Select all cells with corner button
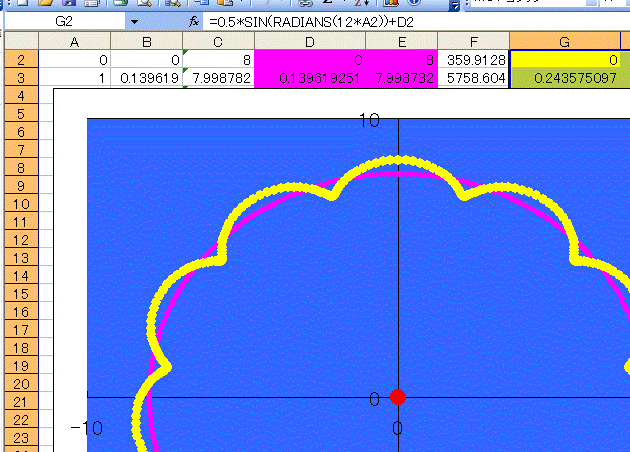The height and width of the screenshot is (452, 630). tap(21, 41)
